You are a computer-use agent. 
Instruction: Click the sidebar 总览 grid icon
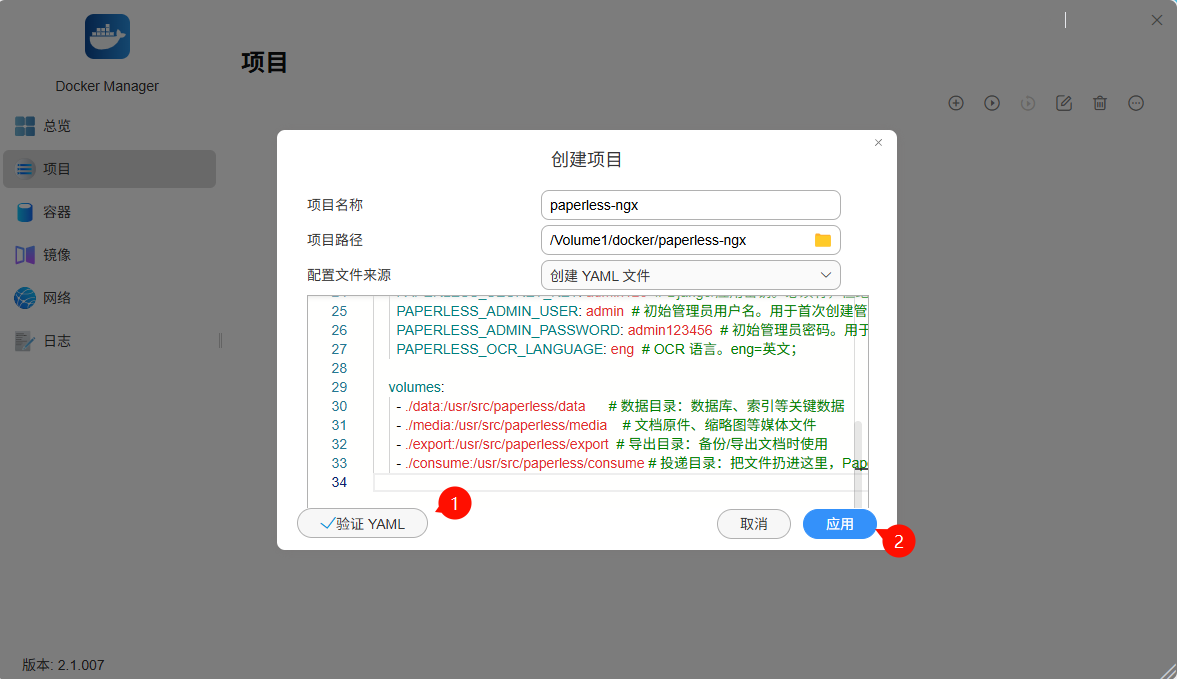[x=25, y=126]
